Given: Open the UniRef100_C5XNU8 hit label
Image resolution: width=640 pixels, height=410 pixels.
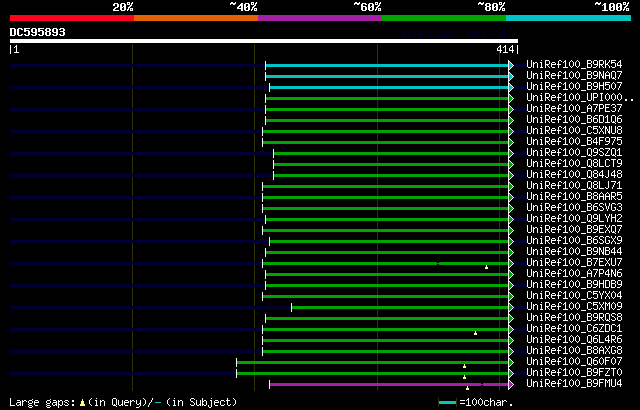Looking at the screenshot, I should coord(574,131).
